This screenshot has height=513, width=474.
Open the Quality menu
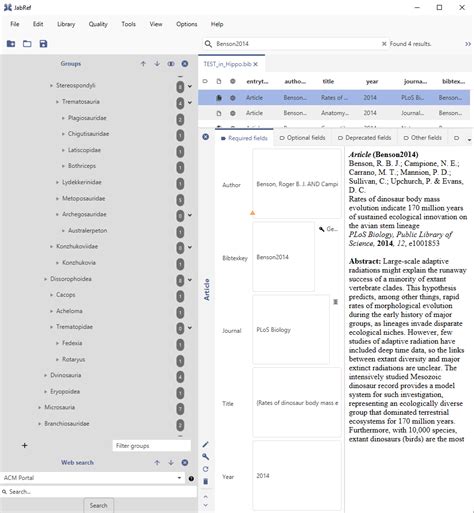98,24
